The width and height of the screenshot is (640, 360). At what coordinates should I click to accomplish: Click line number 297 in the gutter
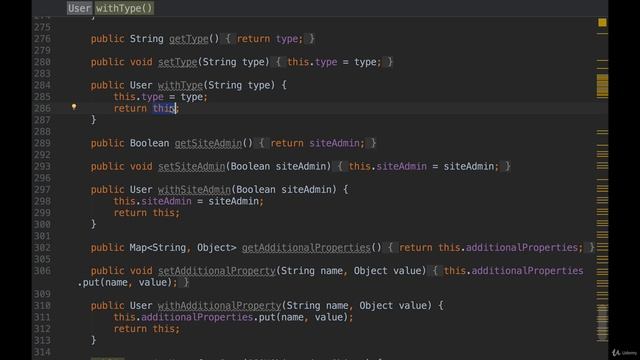(42, 190)
